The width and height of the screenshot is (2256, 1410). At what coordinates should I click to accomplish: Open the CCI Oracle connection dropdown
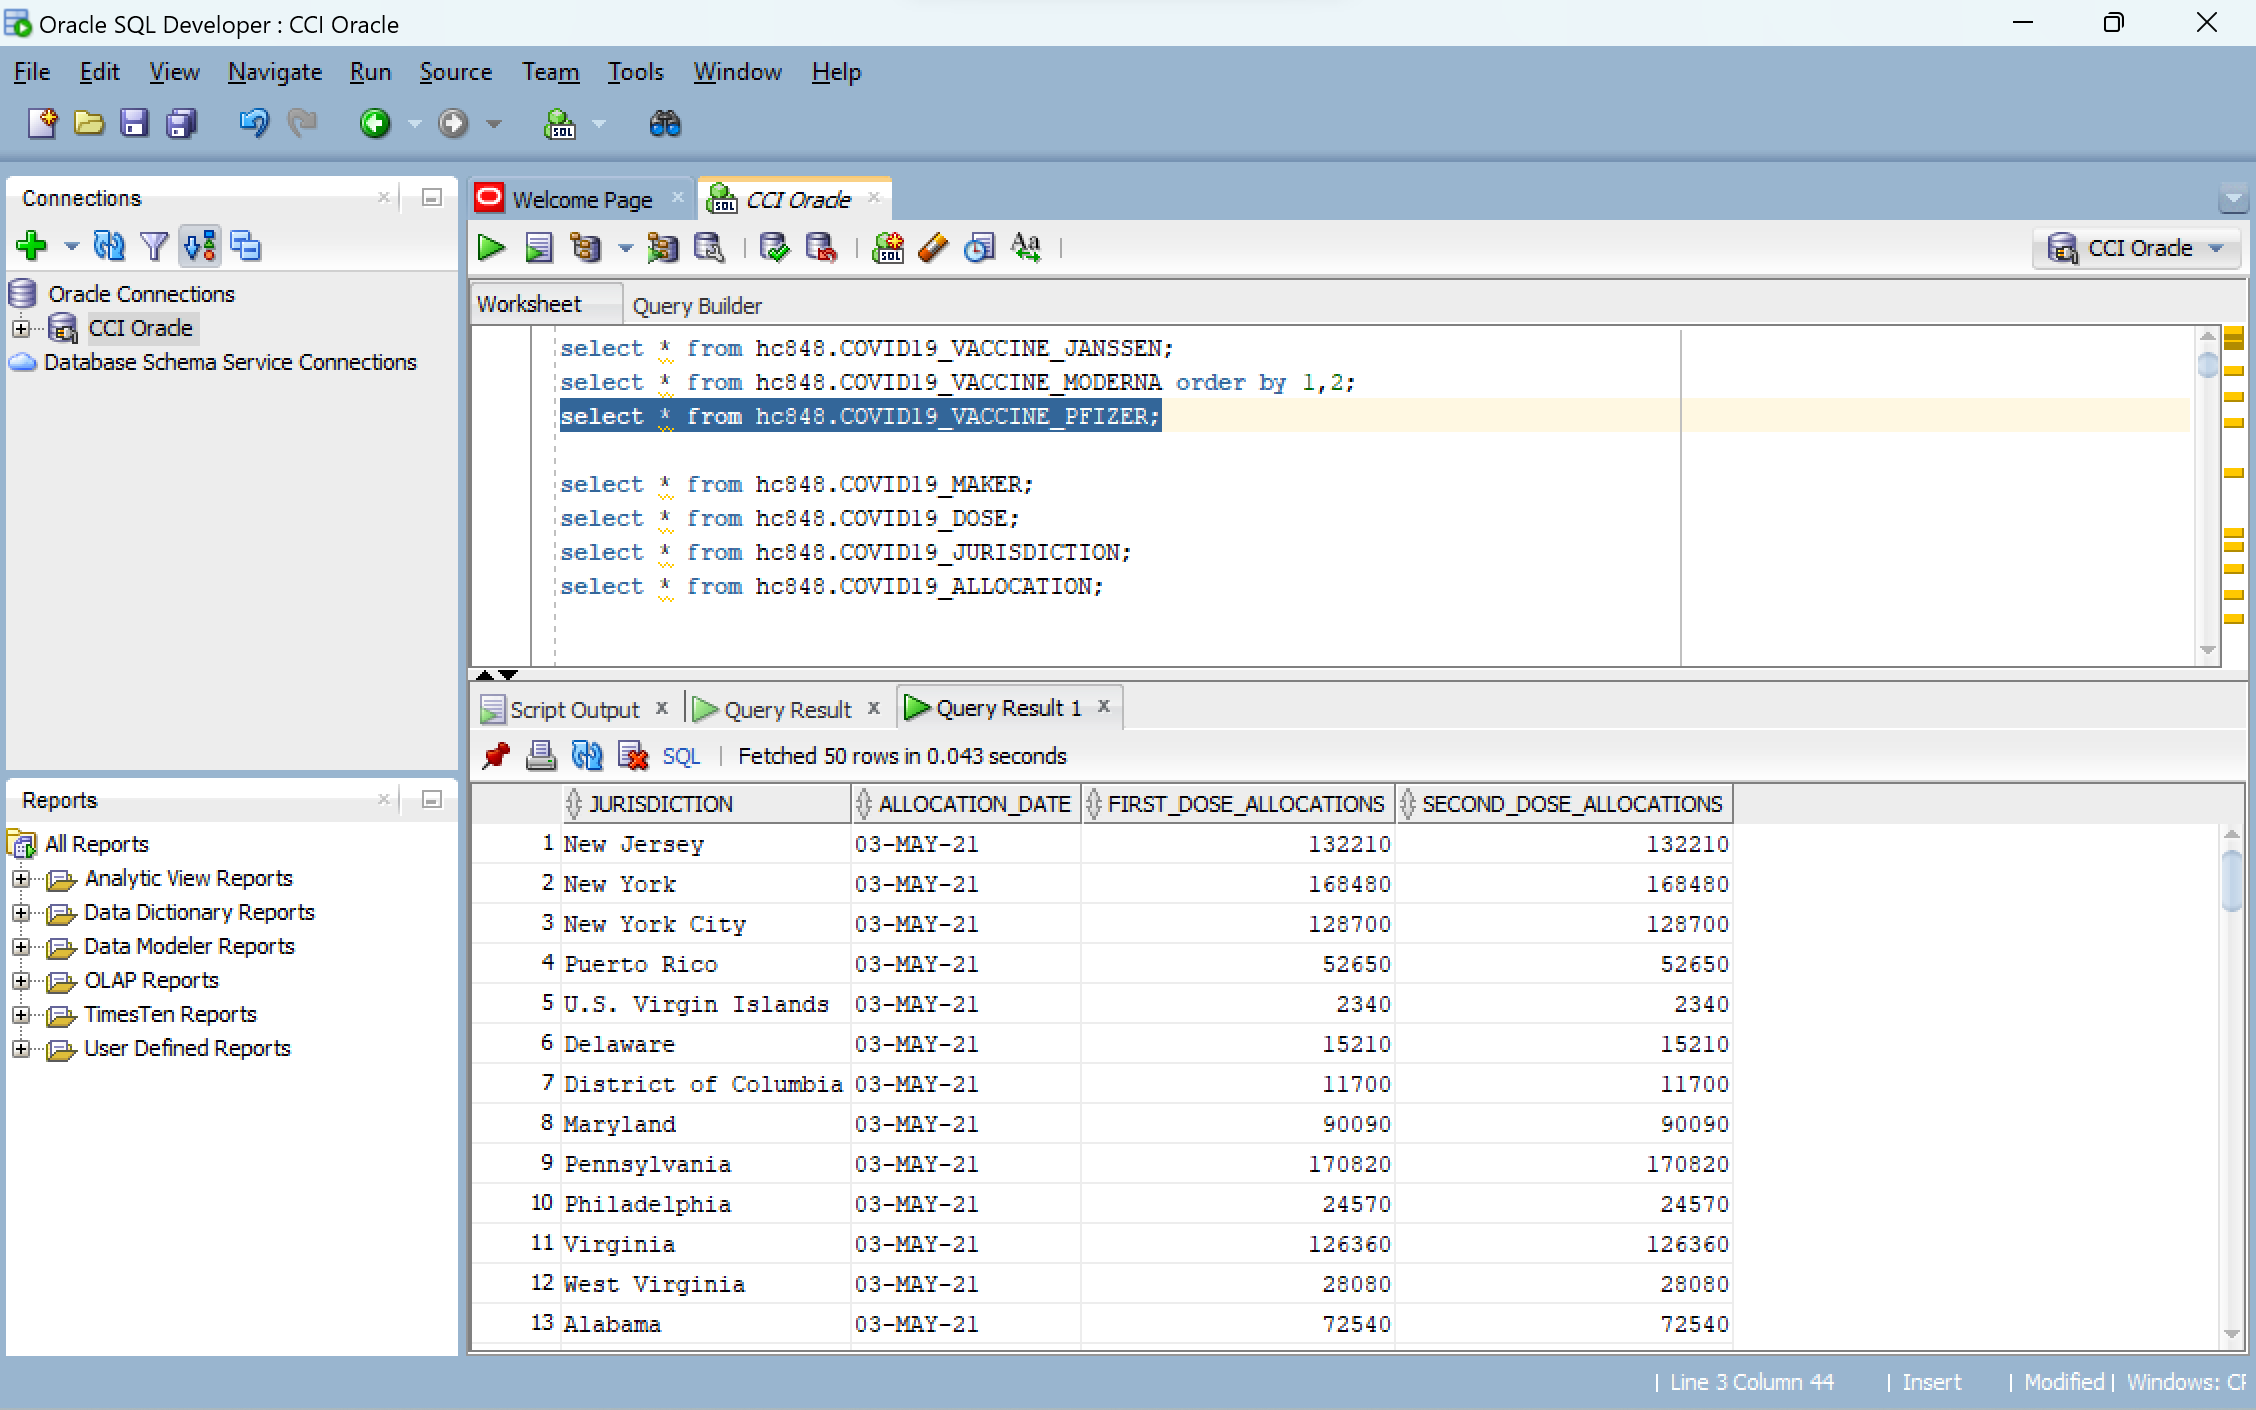click(x=2217, y=248)
